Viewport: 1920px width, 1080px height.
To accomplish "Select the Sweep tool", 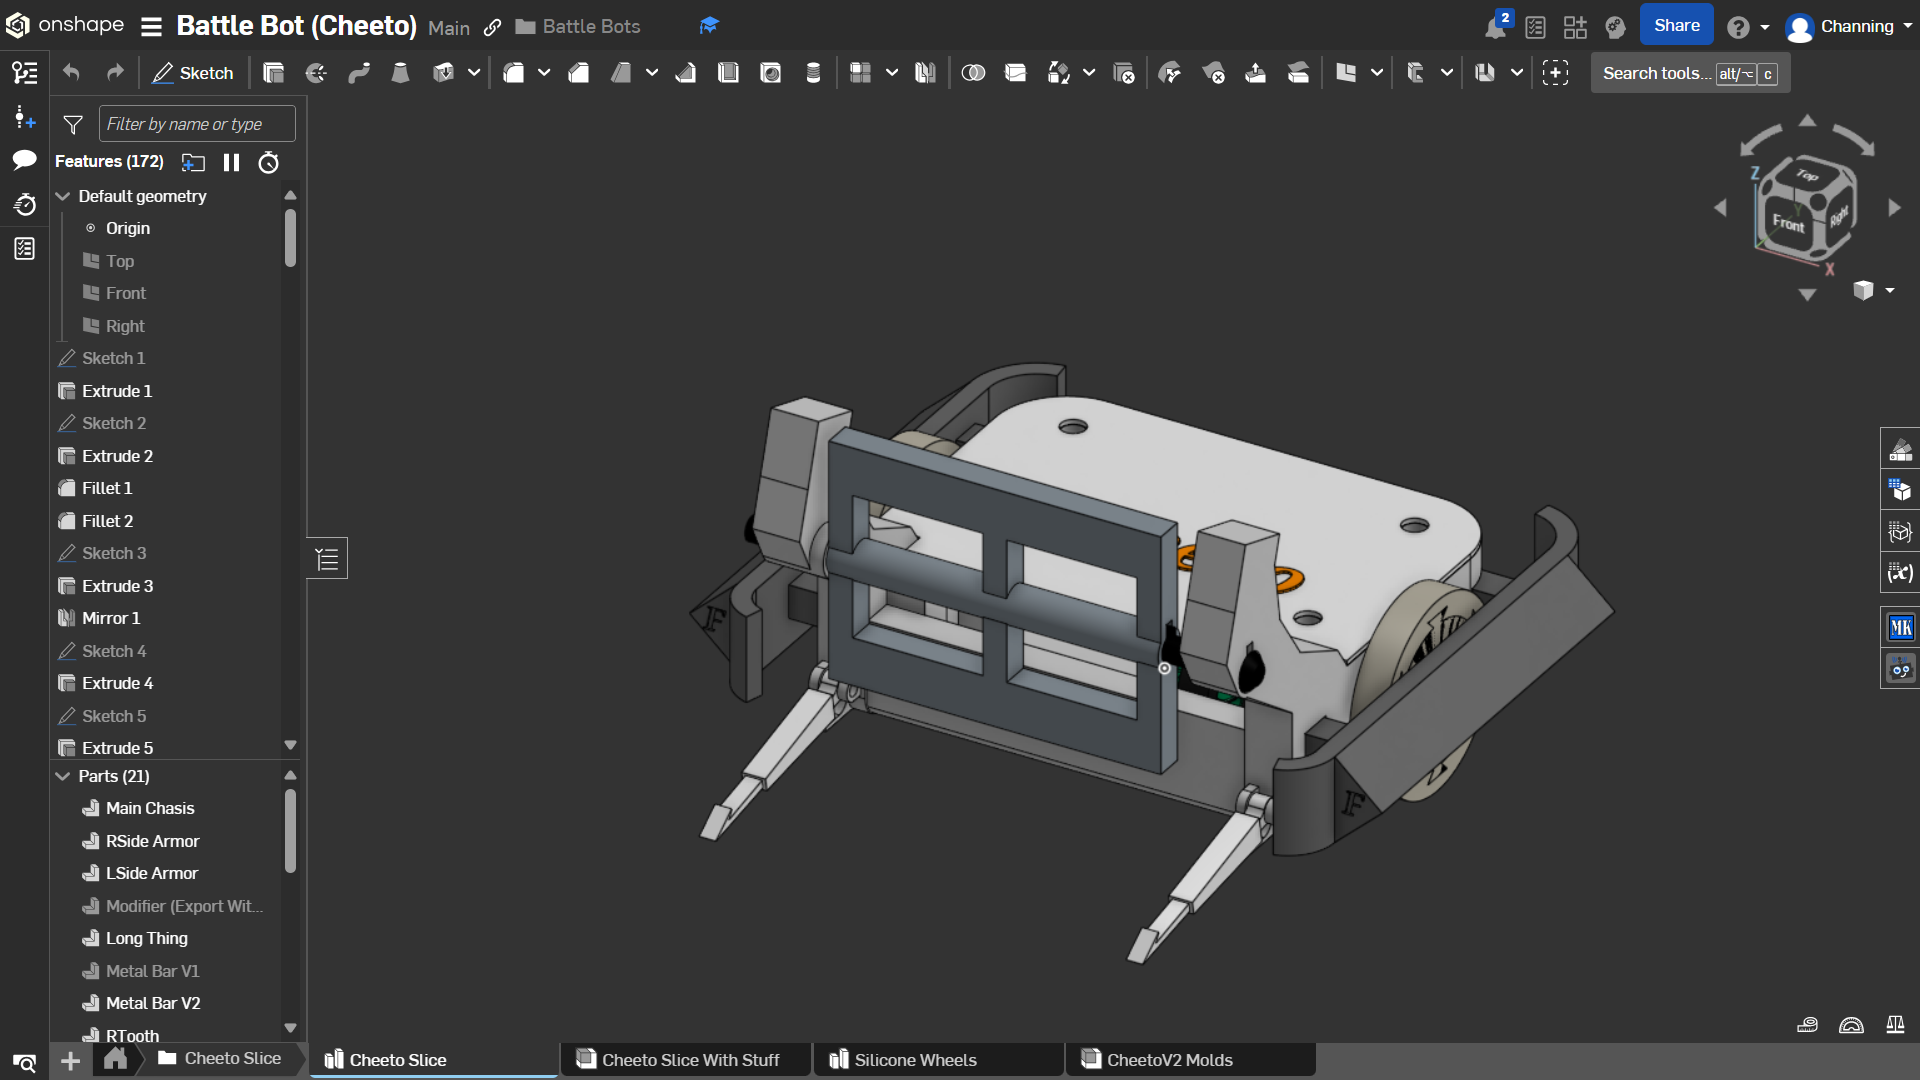I will click(x=359, y=73).
